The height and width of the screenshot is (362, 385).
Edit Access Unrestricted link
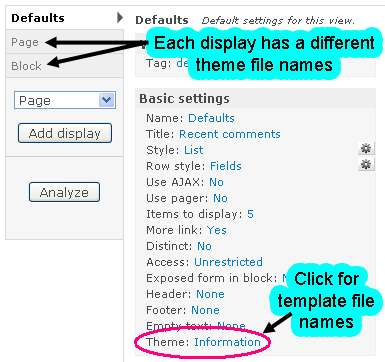coord(228,262)
